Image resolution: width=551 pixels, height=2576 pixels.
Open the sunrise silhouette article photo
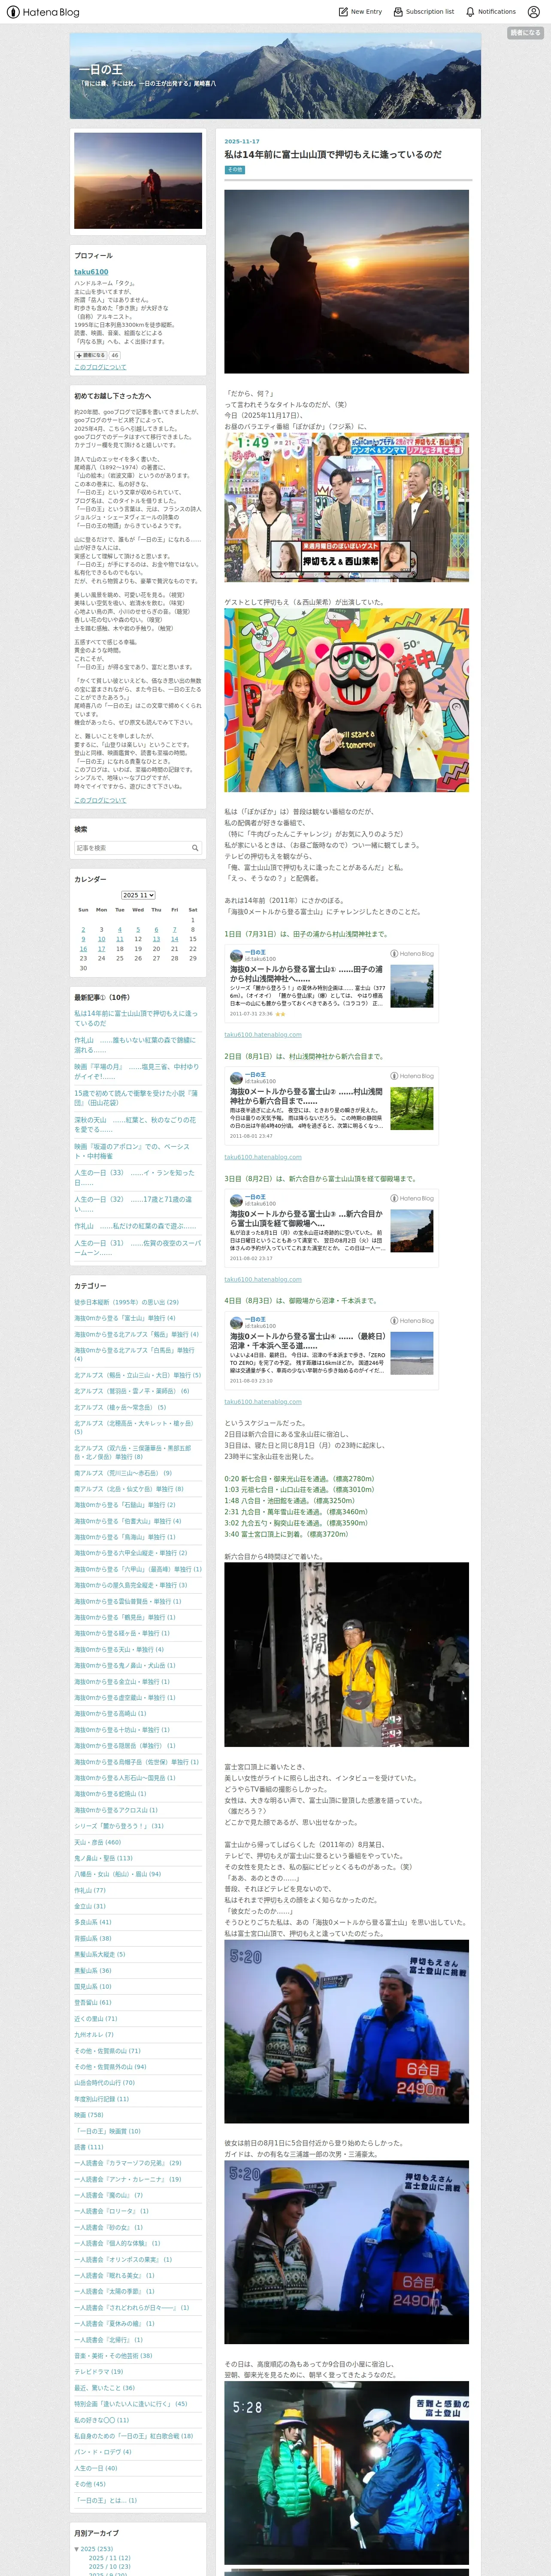(x=346, y=282)
